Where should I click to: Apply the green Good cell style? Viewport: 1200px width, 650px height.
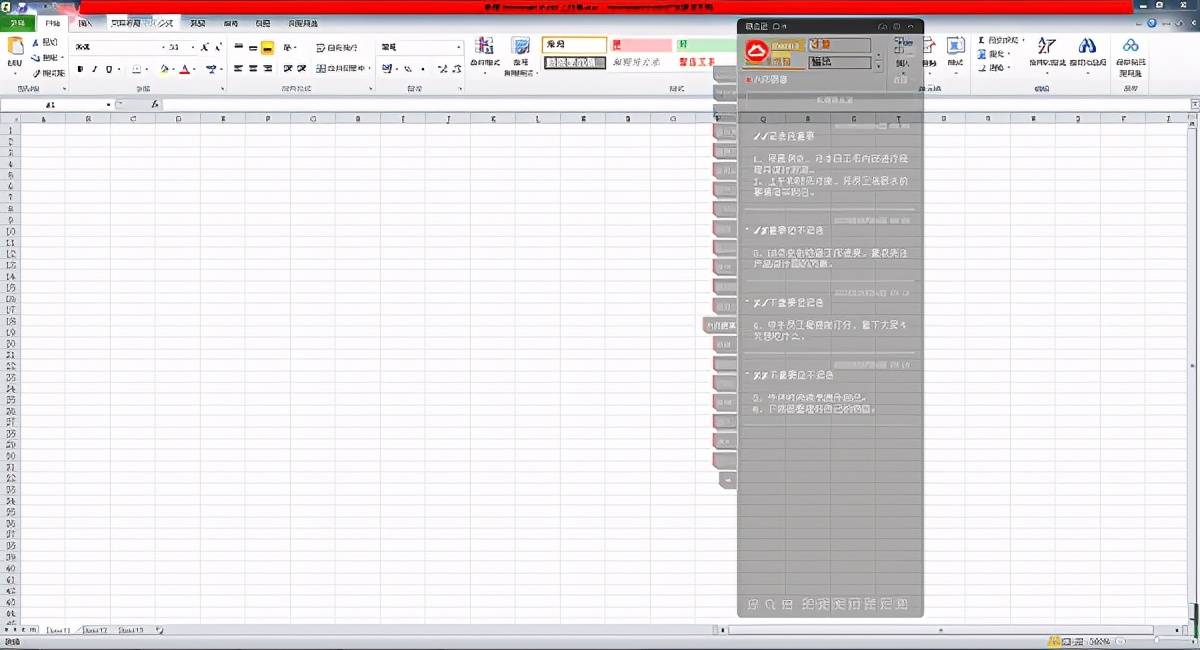point(705,45)
